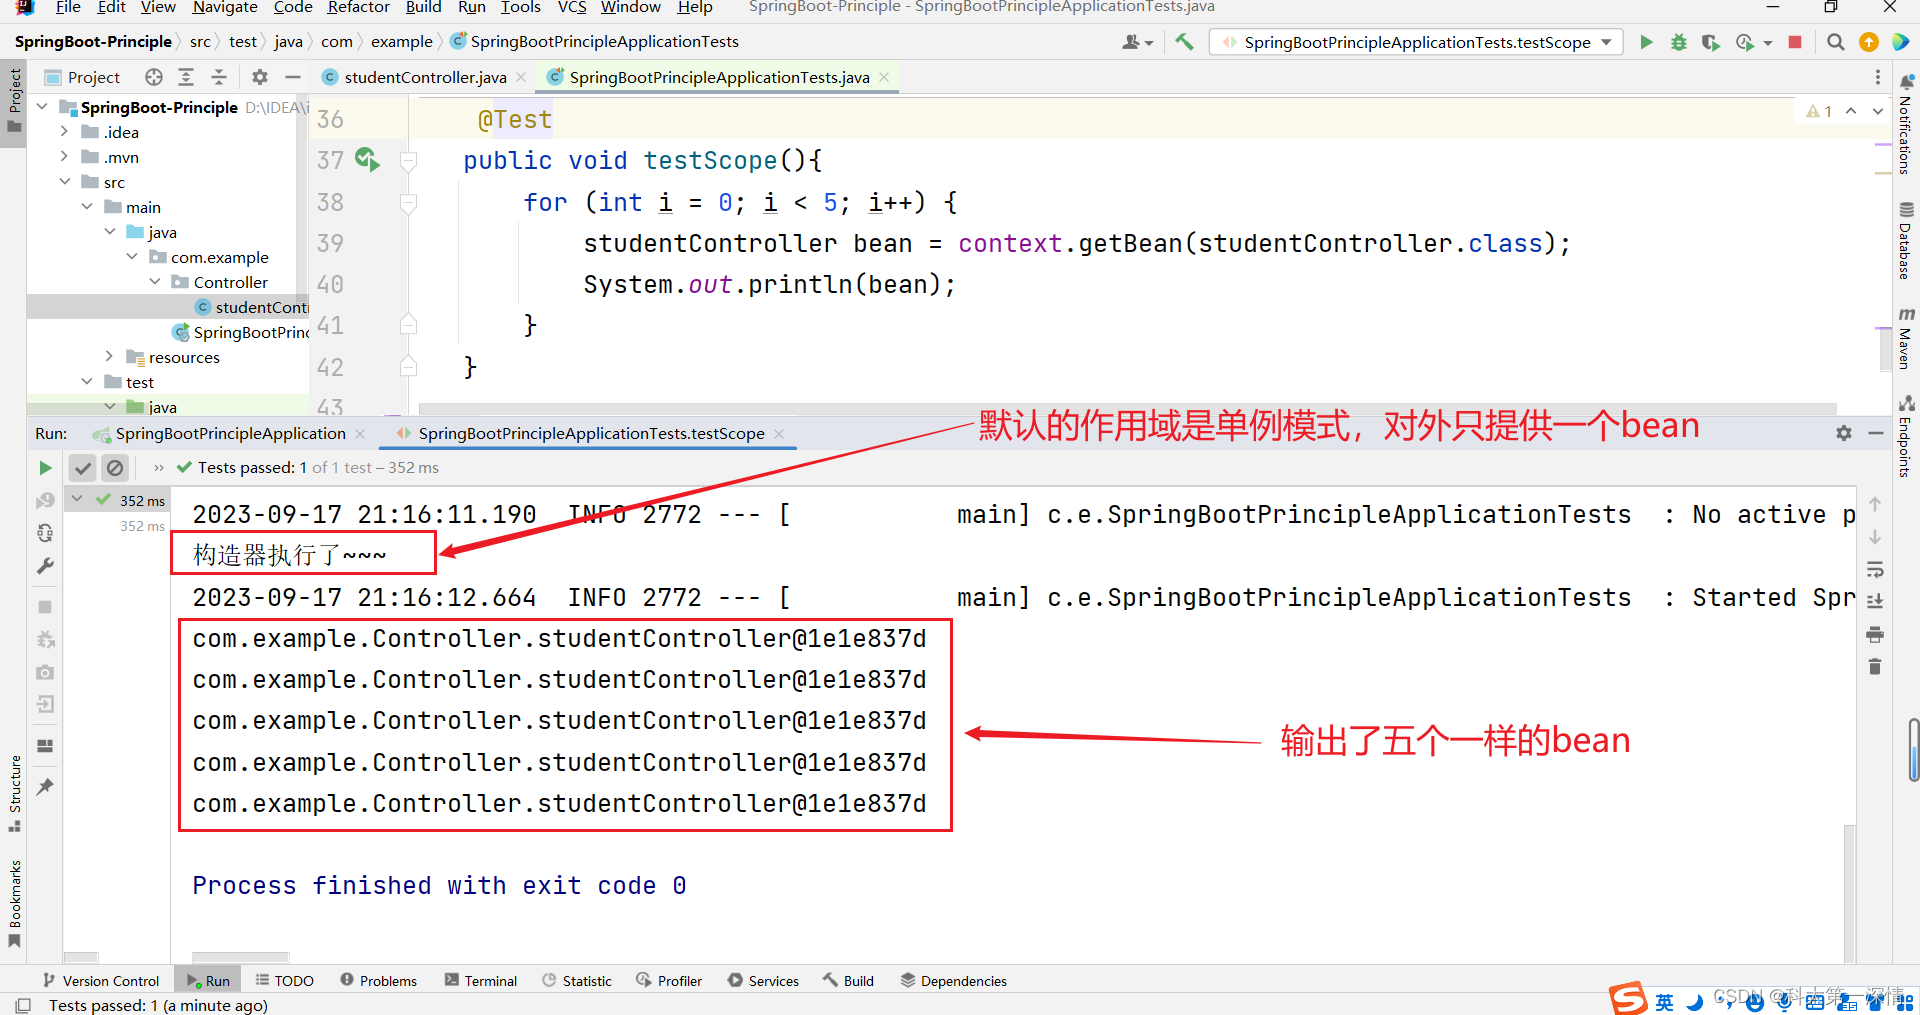
Task: Open Services tool window
Action: tap(764, 981)
